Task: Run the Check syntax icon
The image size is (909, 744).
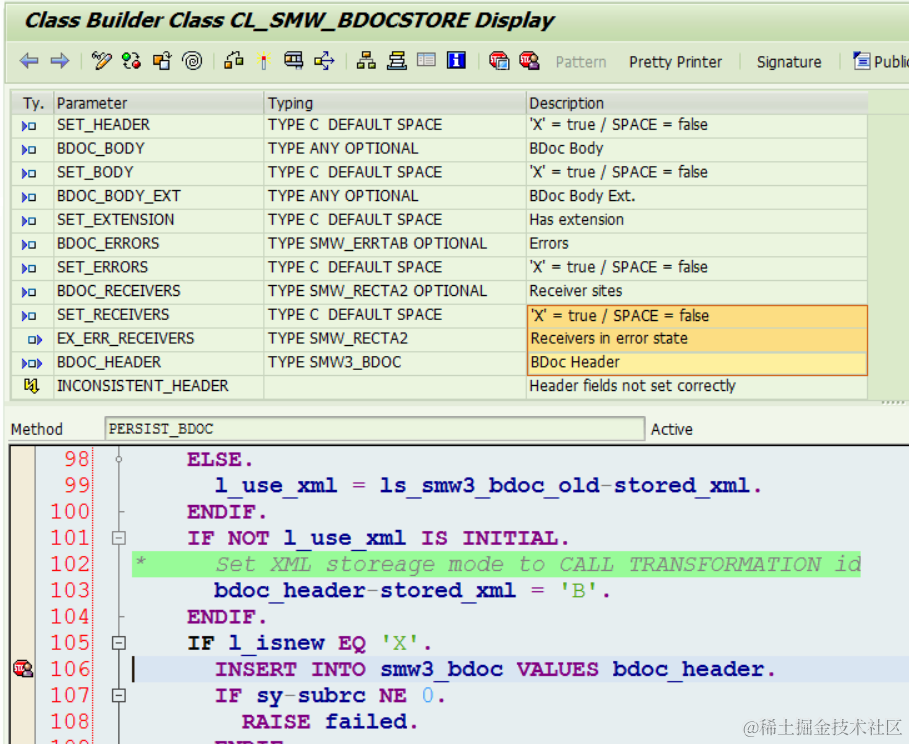Action: click(234, 60)
